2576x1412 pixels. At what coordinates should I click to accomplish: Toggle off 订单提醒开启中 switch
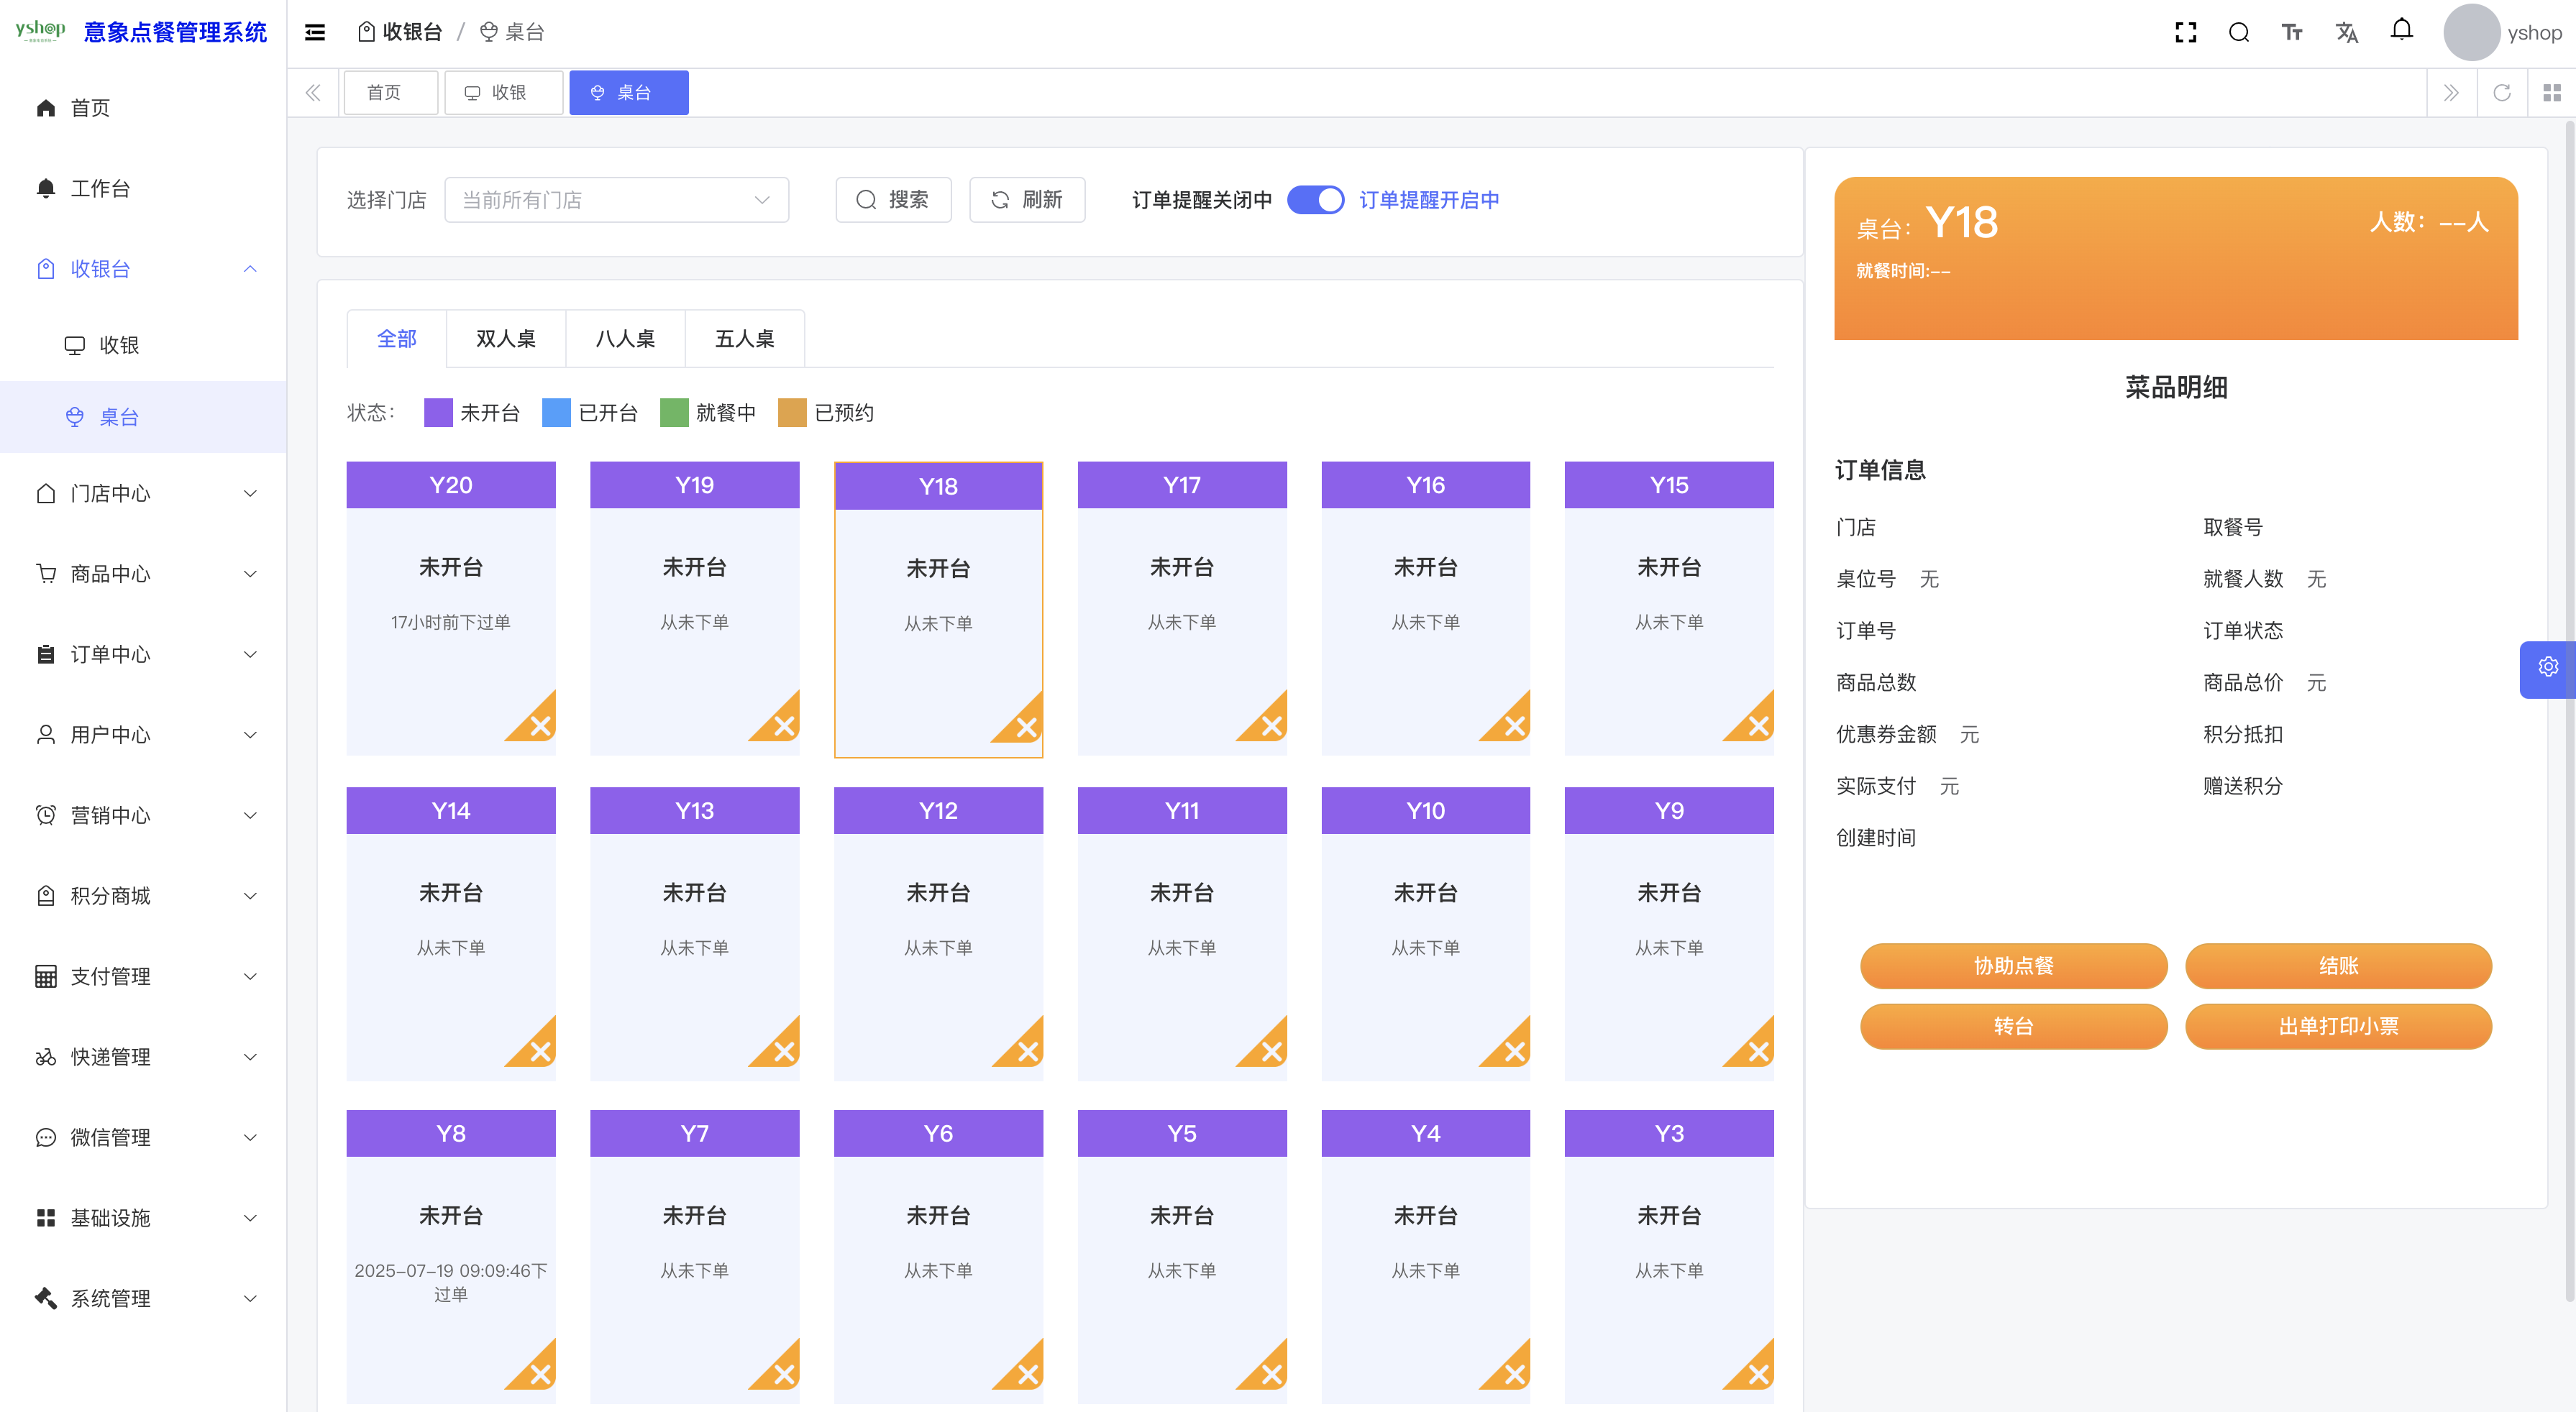(x=1317, y=200)
